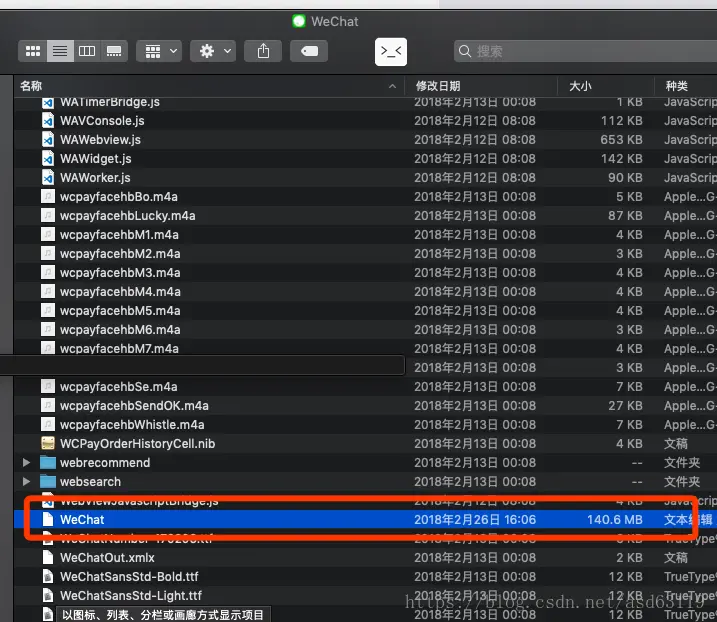
Task: Click the wcpayfacehbSendOK.m4a audio icon
Action: 48,406
